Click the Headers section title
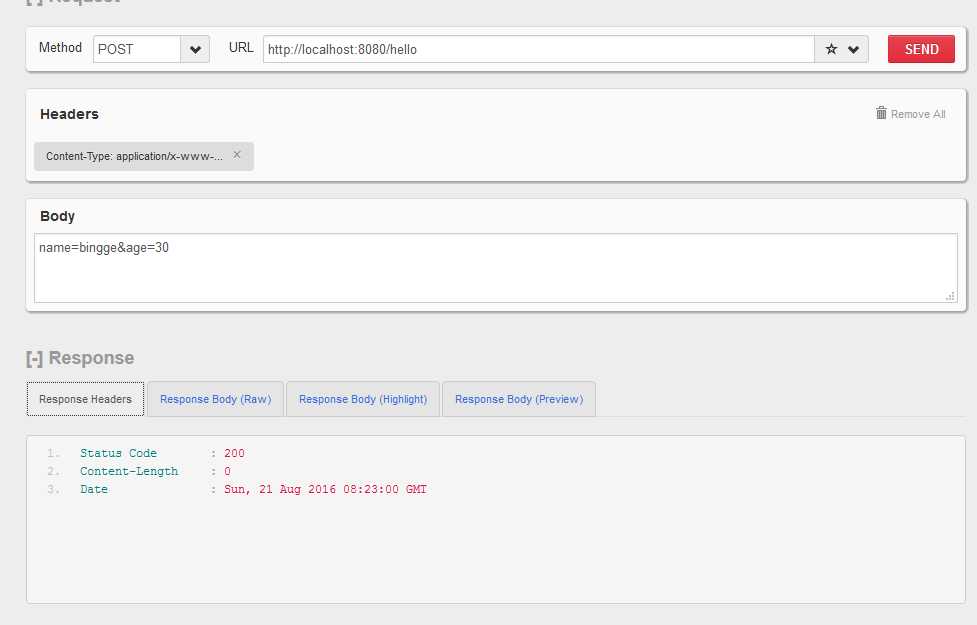 click(69, 114)
